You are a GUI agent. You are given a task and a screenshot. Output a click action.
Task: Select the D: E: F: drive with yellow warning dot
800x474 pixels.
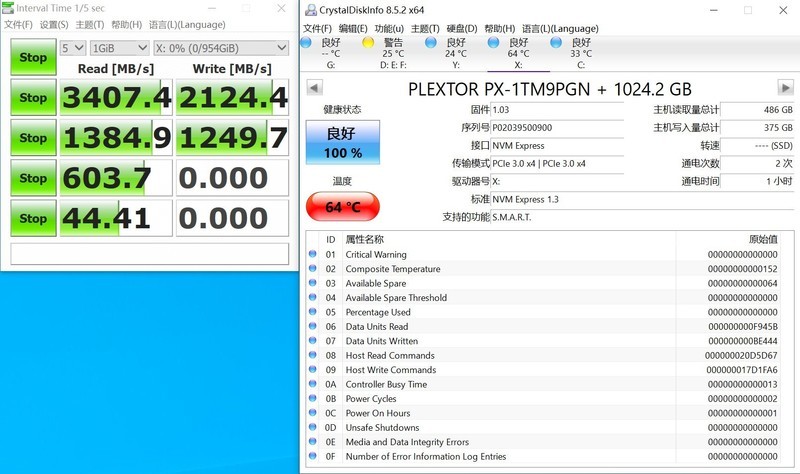click(x=393, y=53)
